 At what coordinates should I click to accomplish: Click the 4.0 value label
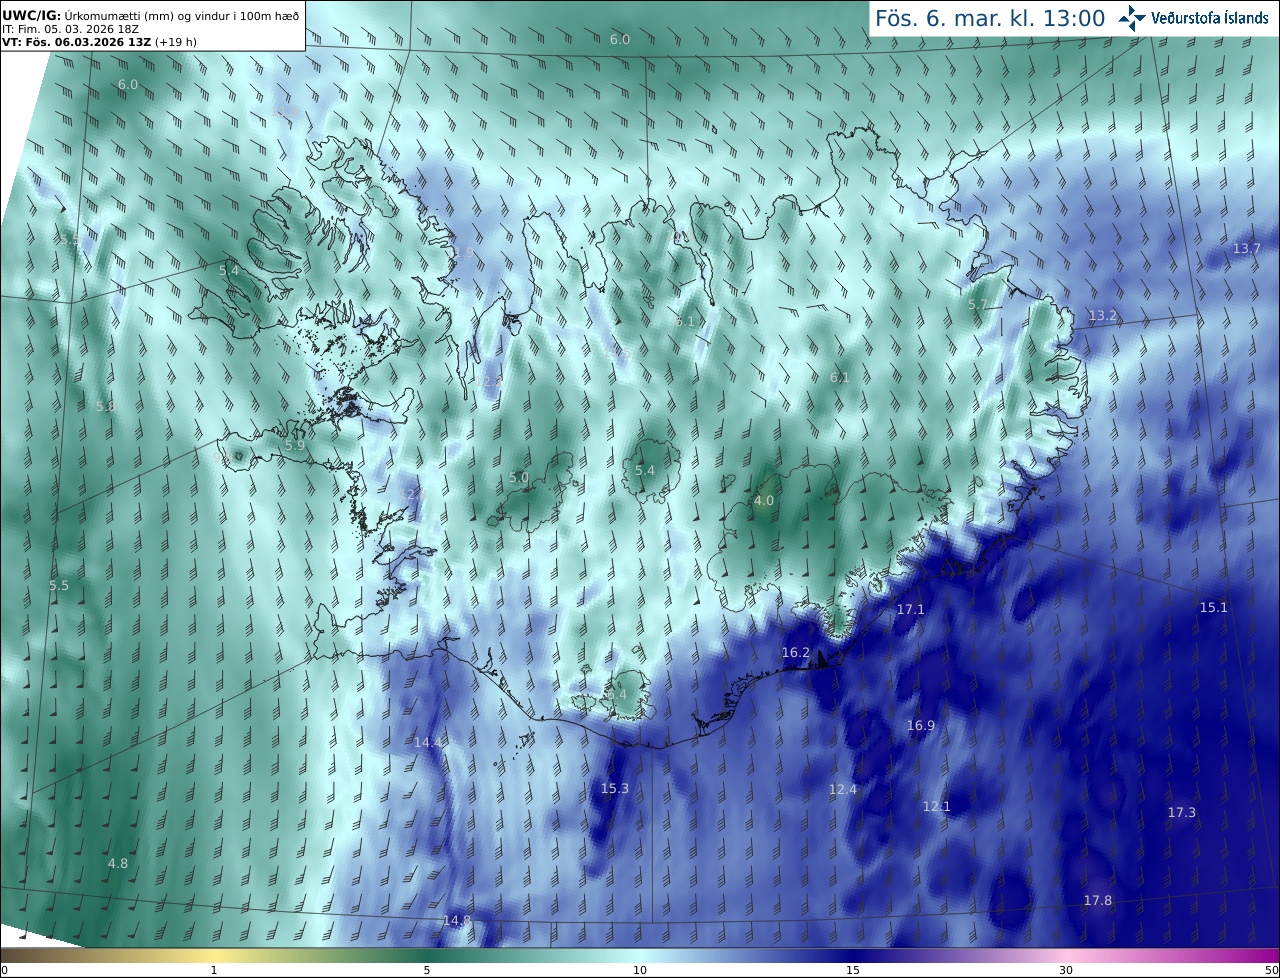click(763, 500)
